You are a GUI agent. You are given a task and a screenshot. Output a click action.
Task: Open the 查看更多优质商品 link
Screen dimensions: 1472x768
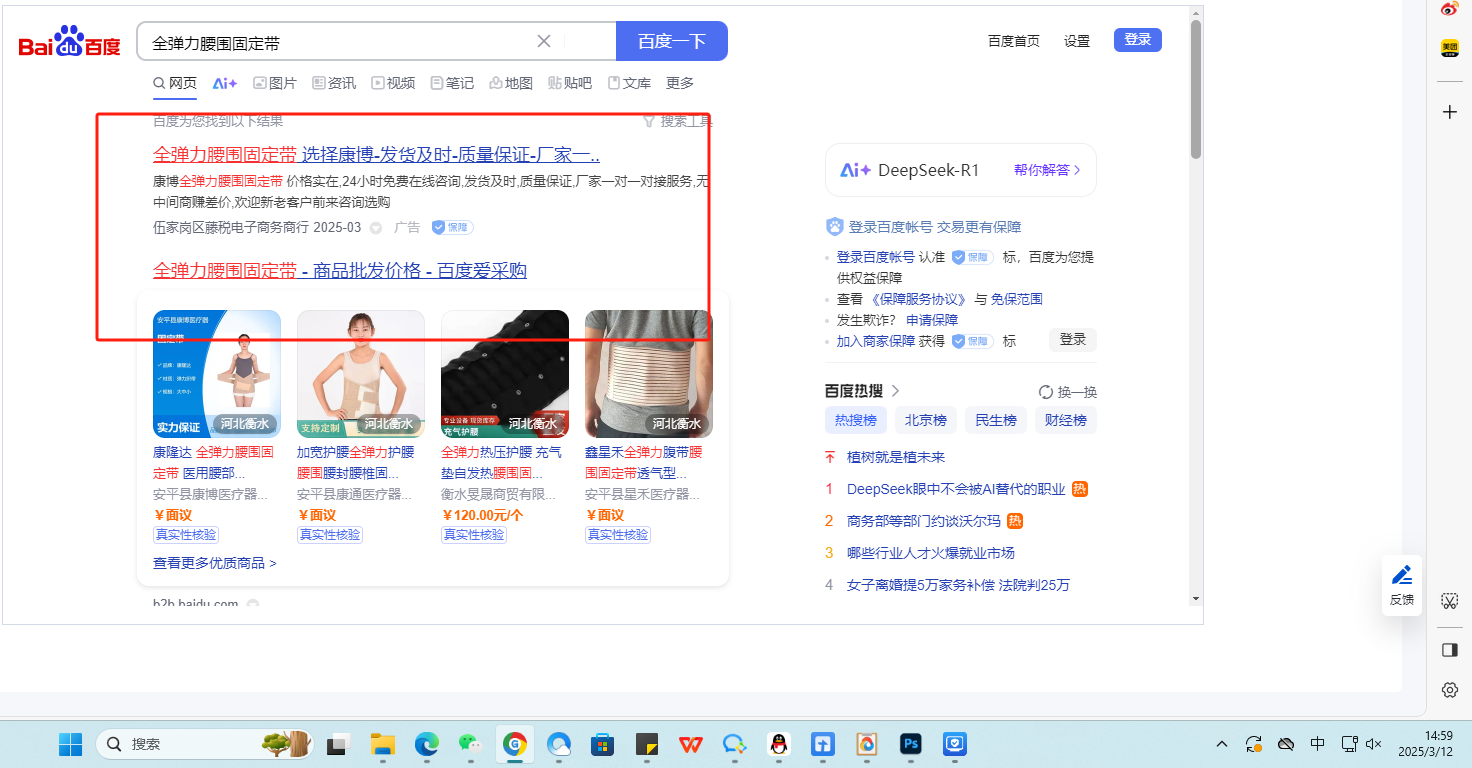(x=214, y=563)
